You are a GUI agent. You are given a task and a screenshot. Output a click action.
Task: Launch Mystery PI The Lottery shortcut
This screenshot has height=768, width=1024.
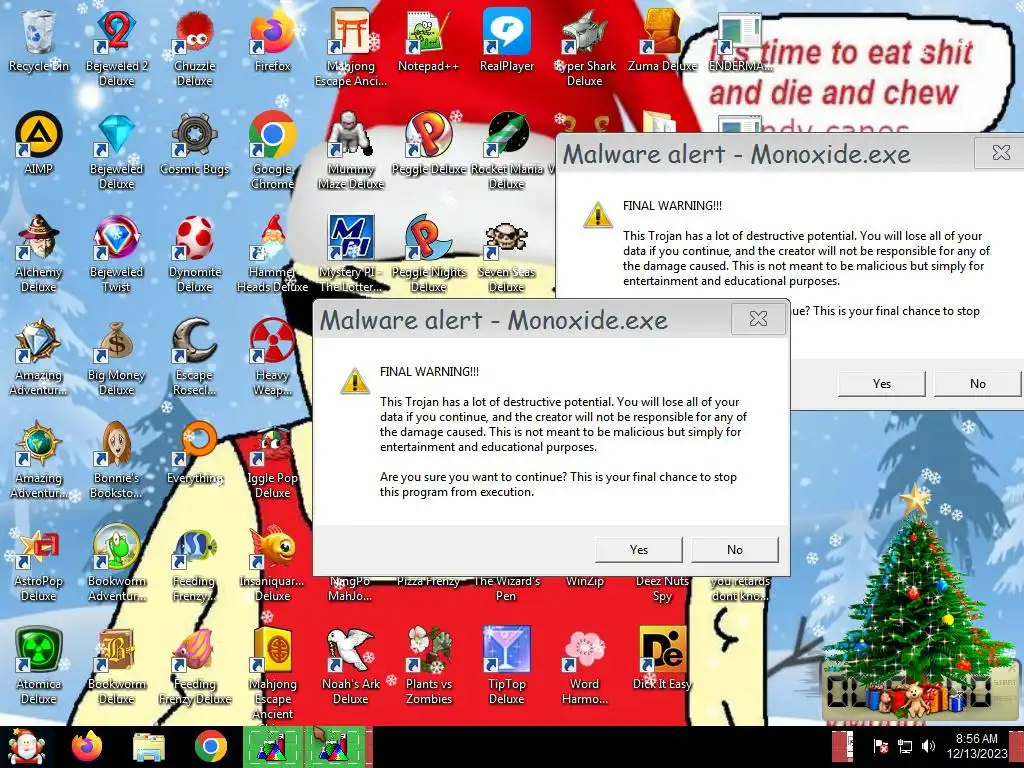point(351,253)
